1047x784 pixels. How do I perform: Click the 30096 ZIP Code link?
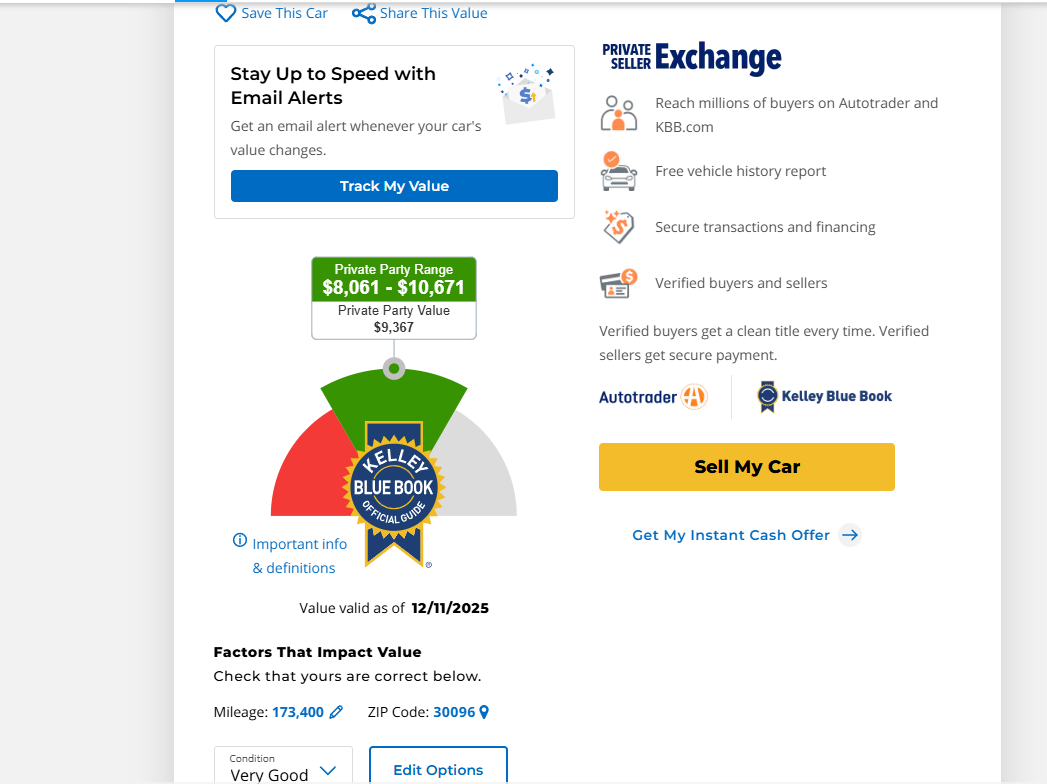[x=454, y=712]
